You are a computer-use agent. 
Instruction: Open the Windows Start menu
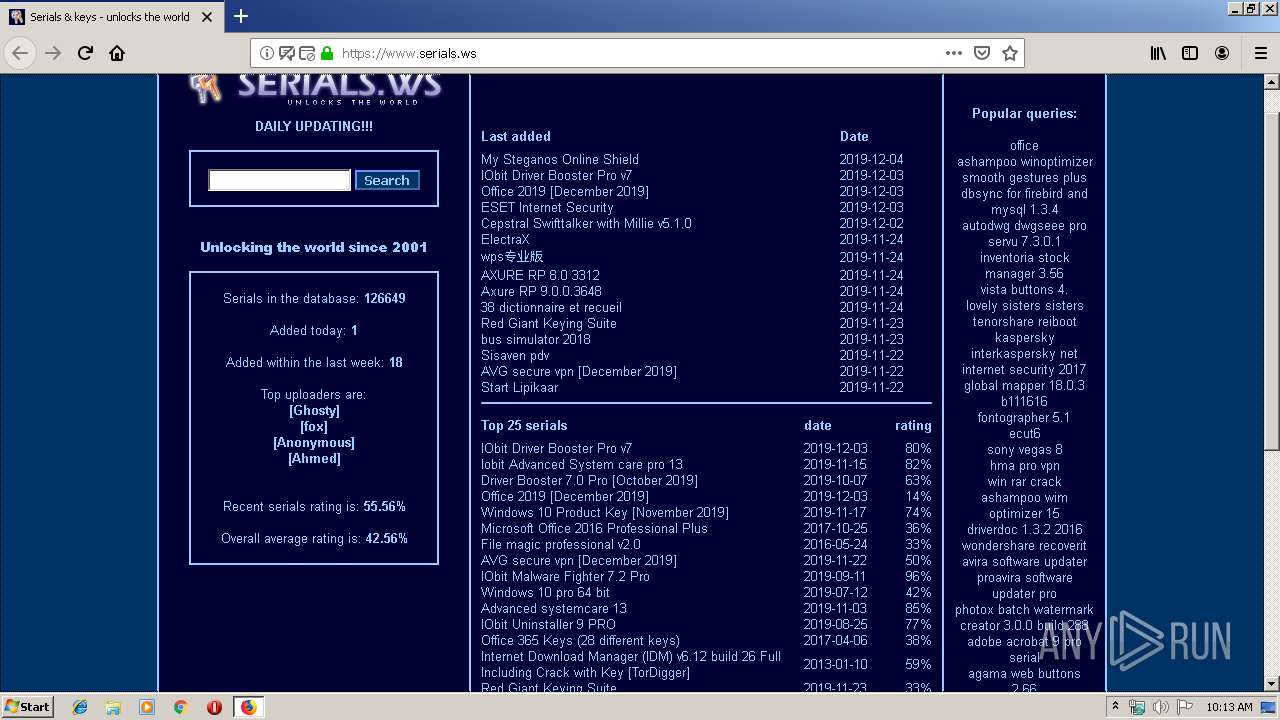click(28, 706)
